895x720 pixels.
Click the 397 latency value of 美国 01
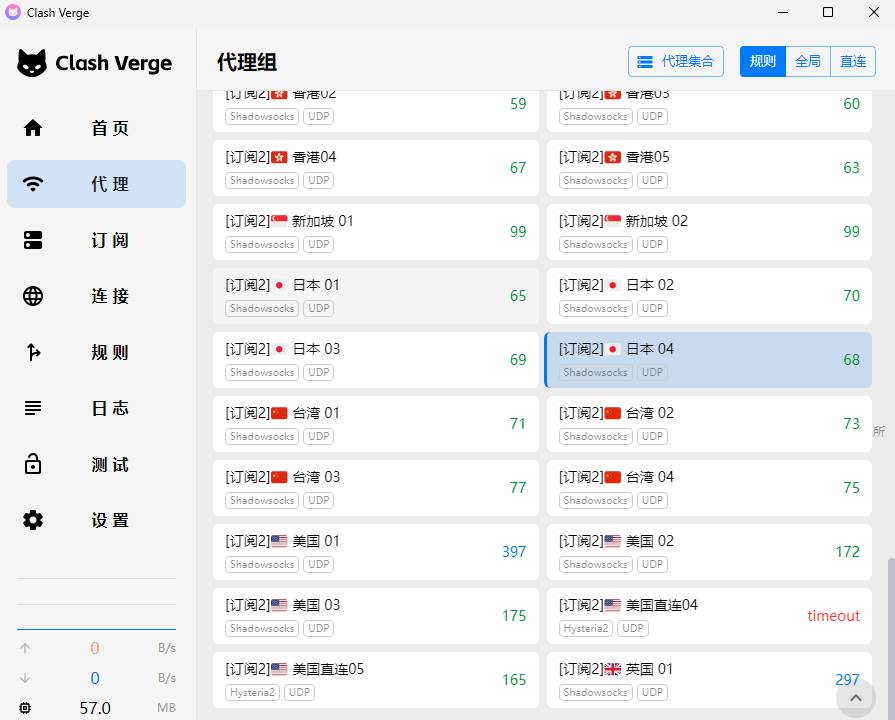pos(514,552)
